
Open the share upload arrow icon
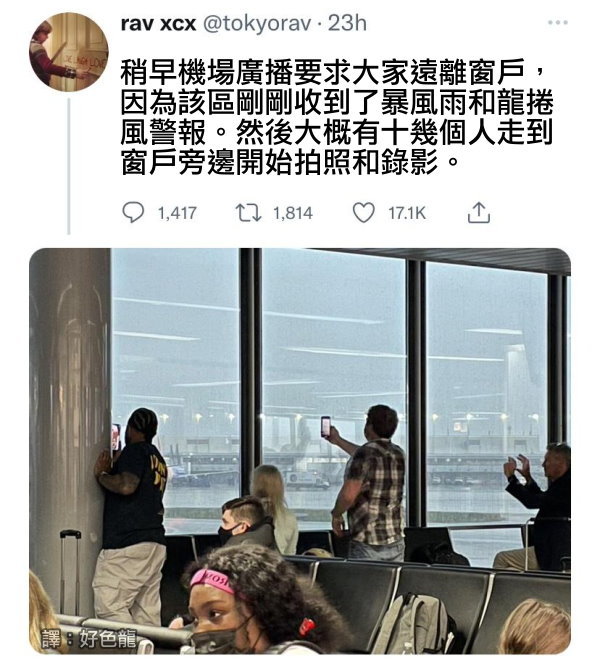[x=478, y=212]
